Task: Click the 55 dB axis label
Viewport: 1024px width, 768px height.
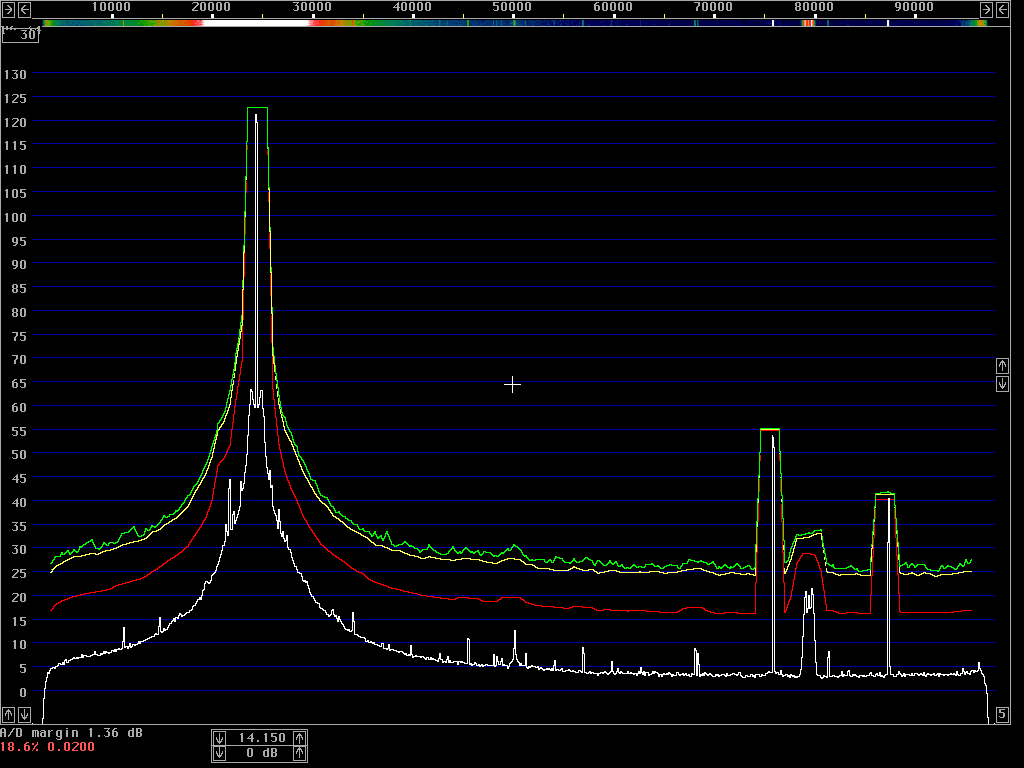Action: 19,431
